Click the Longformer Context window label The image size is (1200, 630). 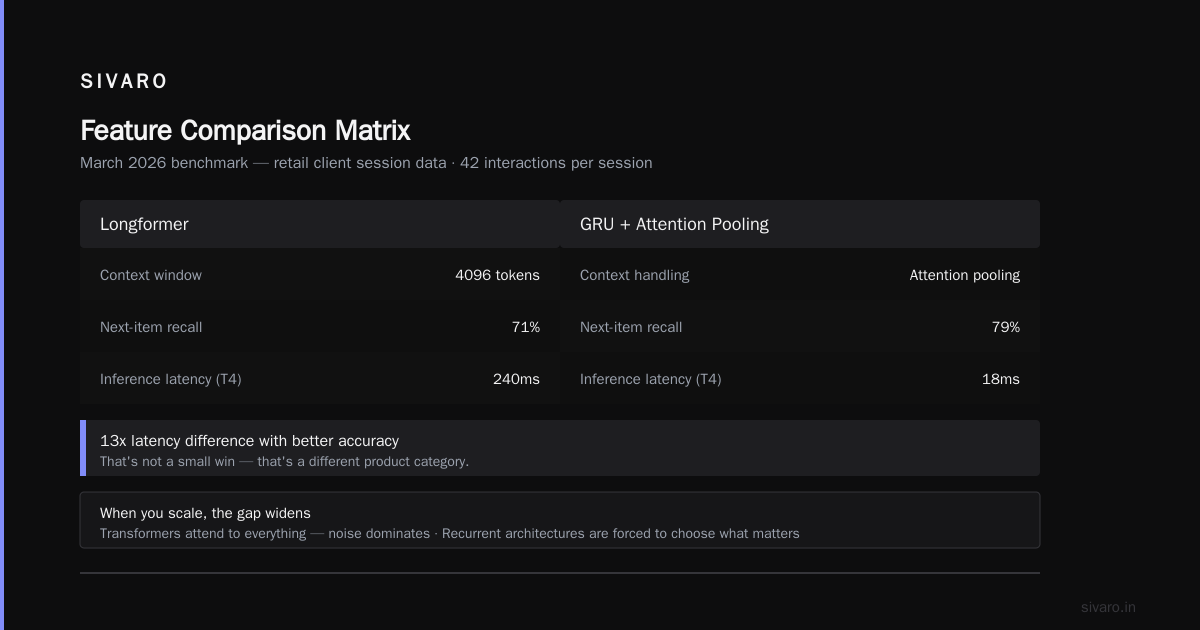pos(151,275)
